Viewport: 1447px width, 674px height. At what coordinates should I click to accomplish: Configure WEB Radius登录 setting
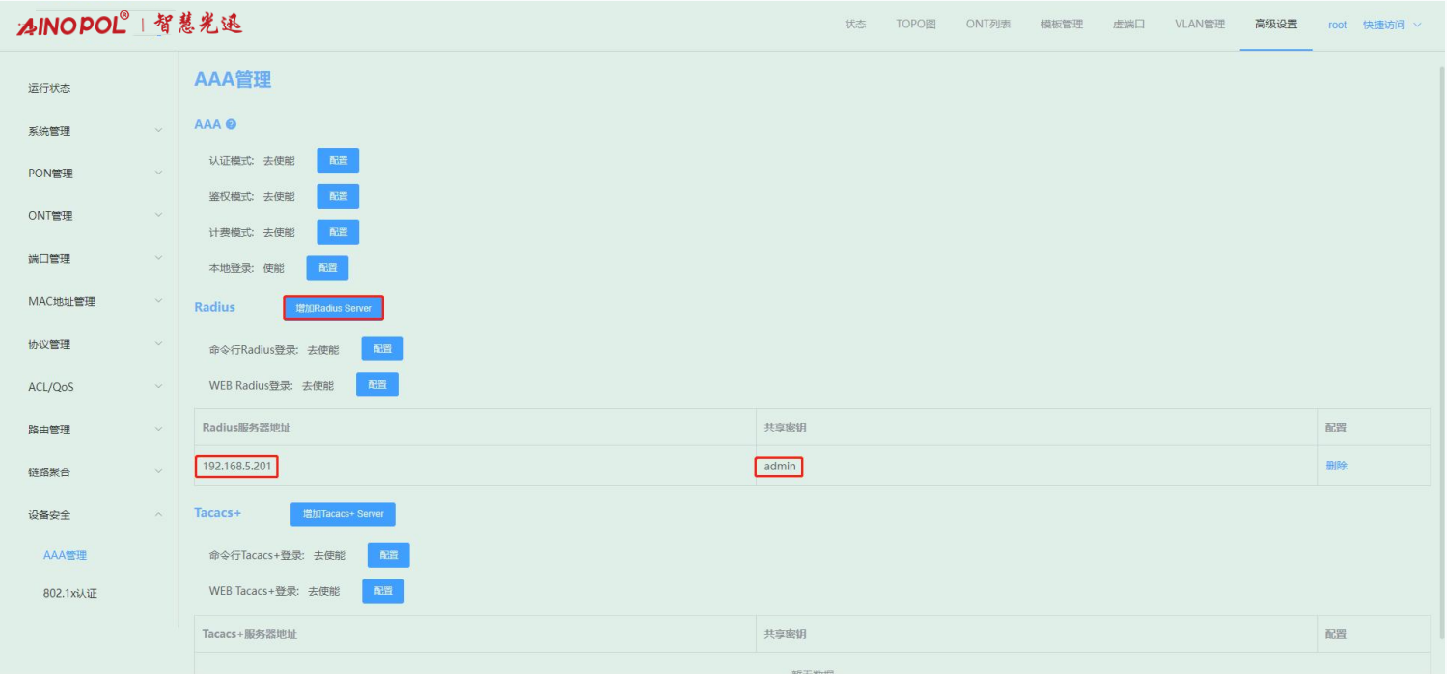(x=378, y=385)
